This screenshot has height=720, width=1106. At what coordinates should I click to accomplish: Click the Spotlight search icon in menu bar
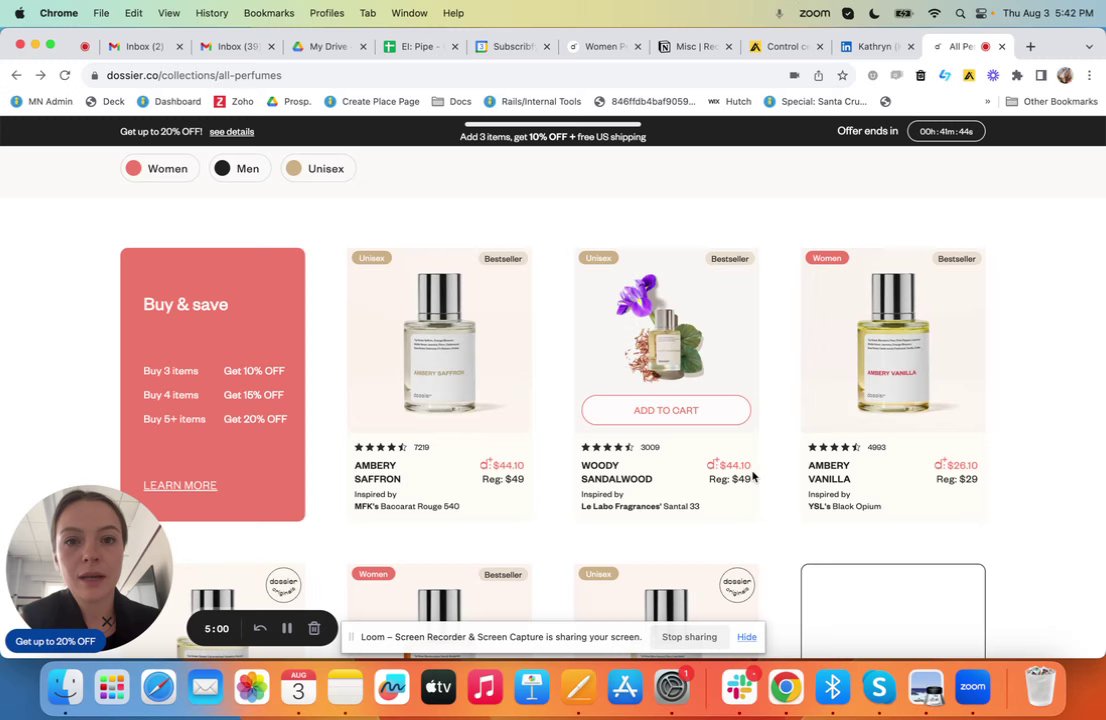(960, 13)
